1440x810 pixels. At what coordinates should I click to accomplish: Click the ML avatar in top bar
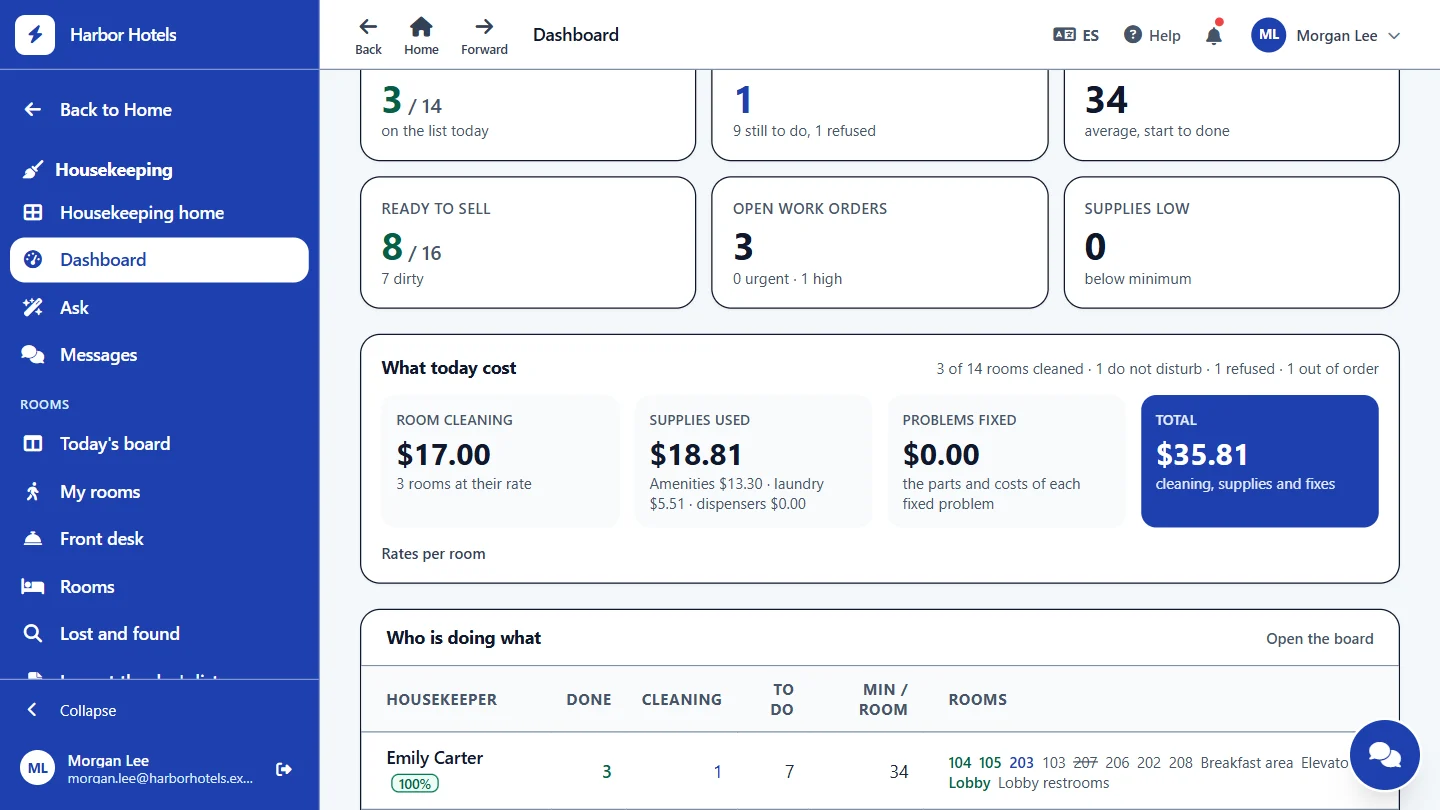click(1268, 35)
